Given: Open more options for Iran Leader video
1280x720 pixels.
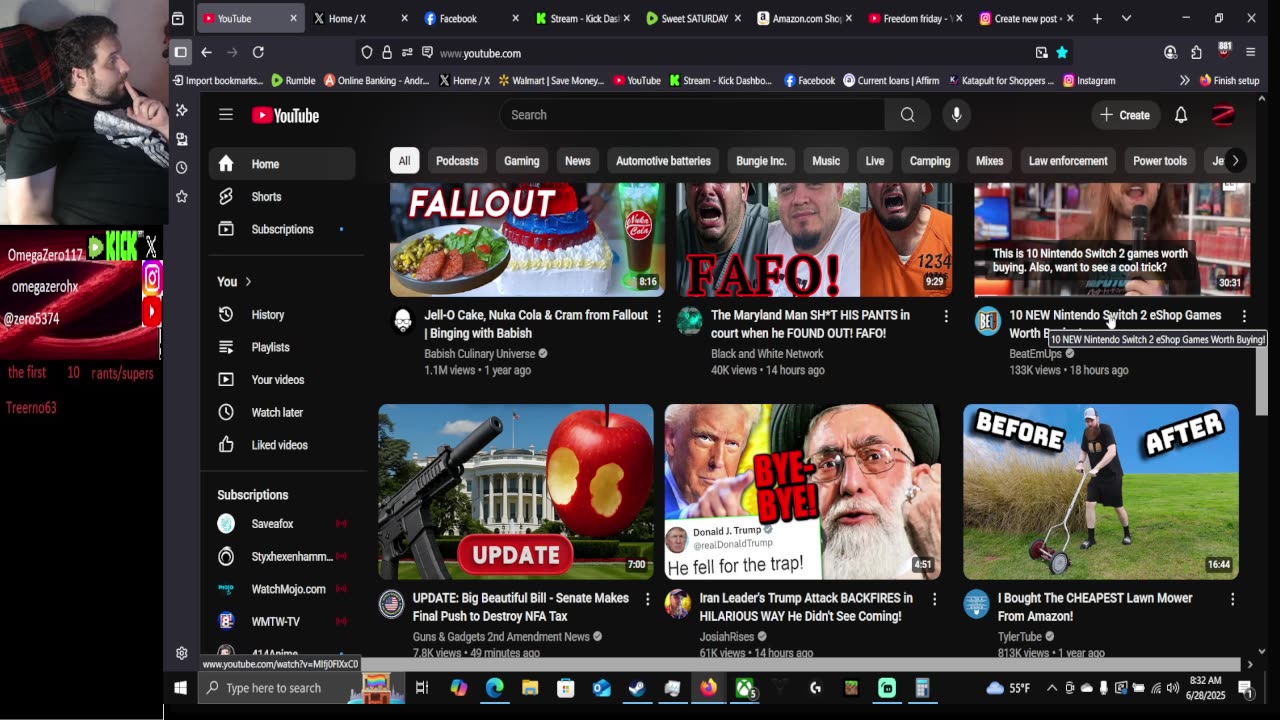Looking at the screenshot, I should pos(934,599).
